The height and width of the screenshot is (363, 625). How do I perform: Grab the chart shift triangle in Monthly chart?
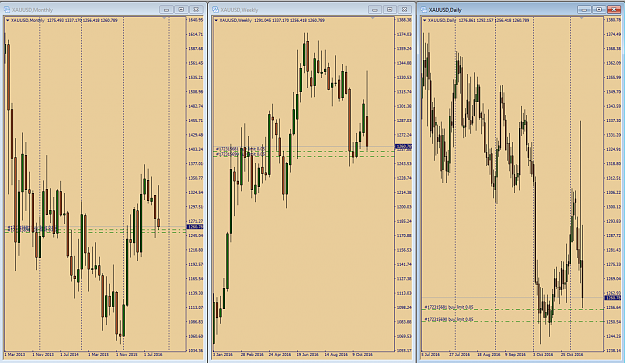[164, 18]
